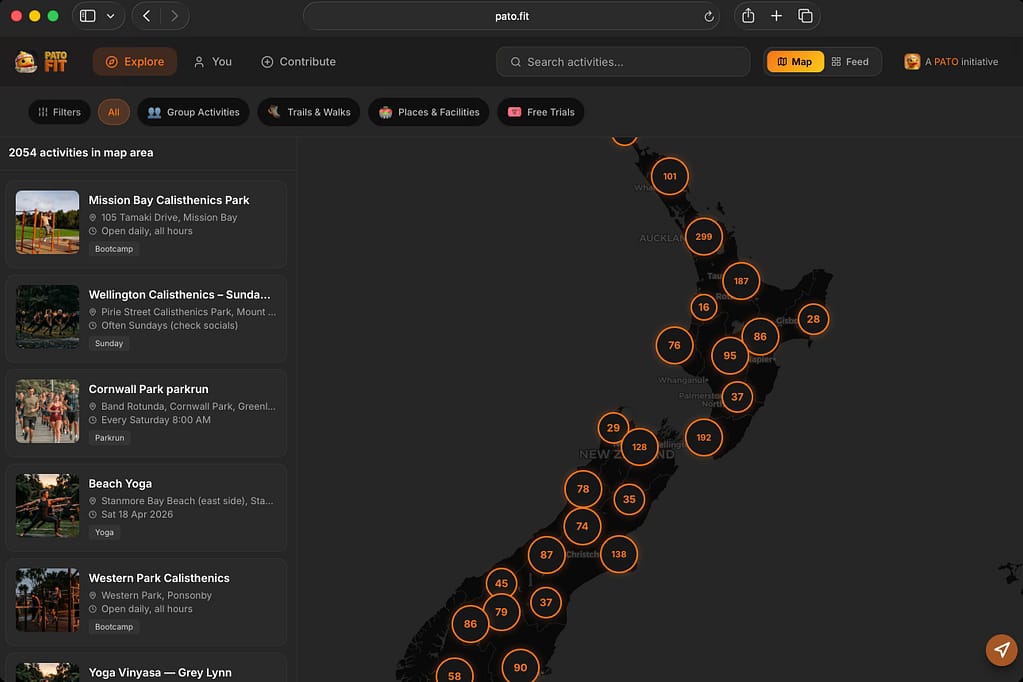Go back in Safari history

pos(147,16)
